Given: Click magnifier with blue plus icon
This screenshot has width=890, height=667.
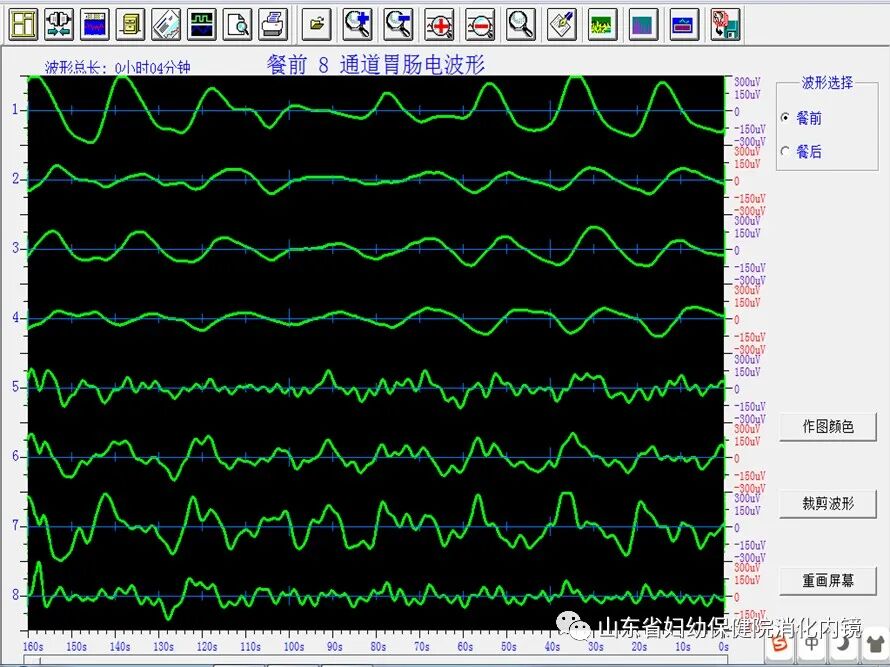Looking at the screenshot, I should coord(358,24).
